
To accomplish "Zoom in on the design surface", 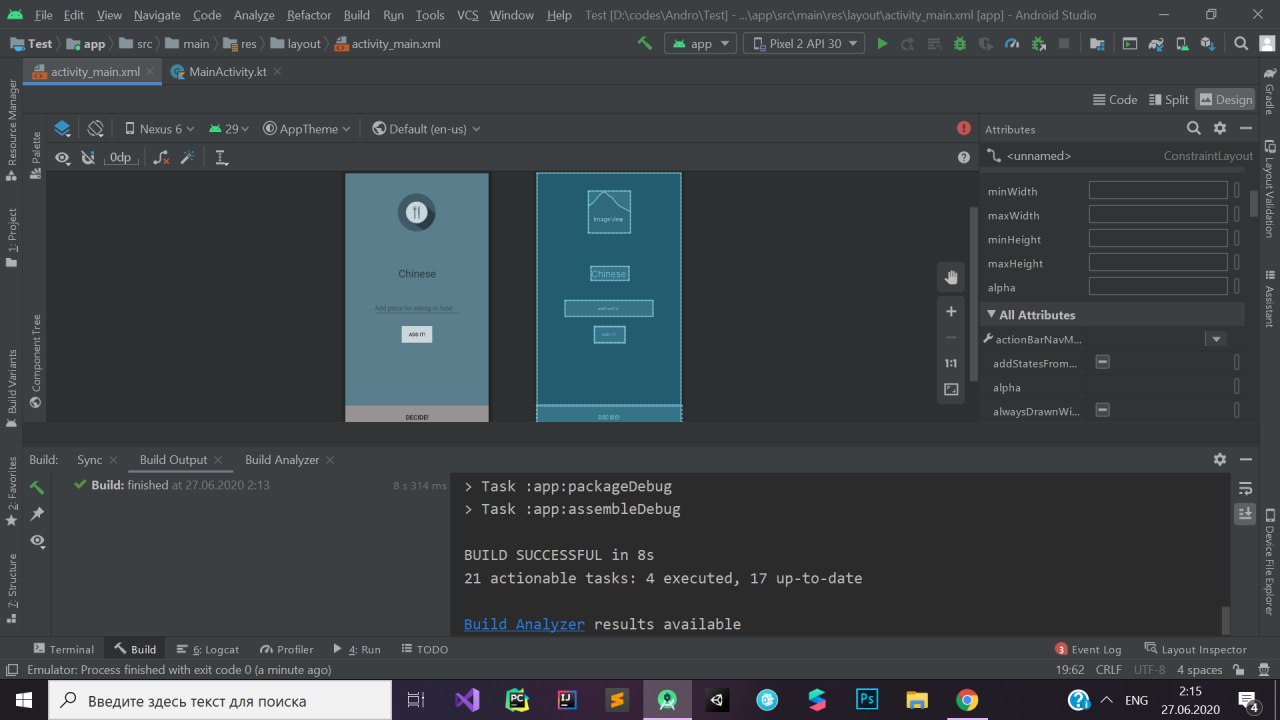I will (951, 312).
